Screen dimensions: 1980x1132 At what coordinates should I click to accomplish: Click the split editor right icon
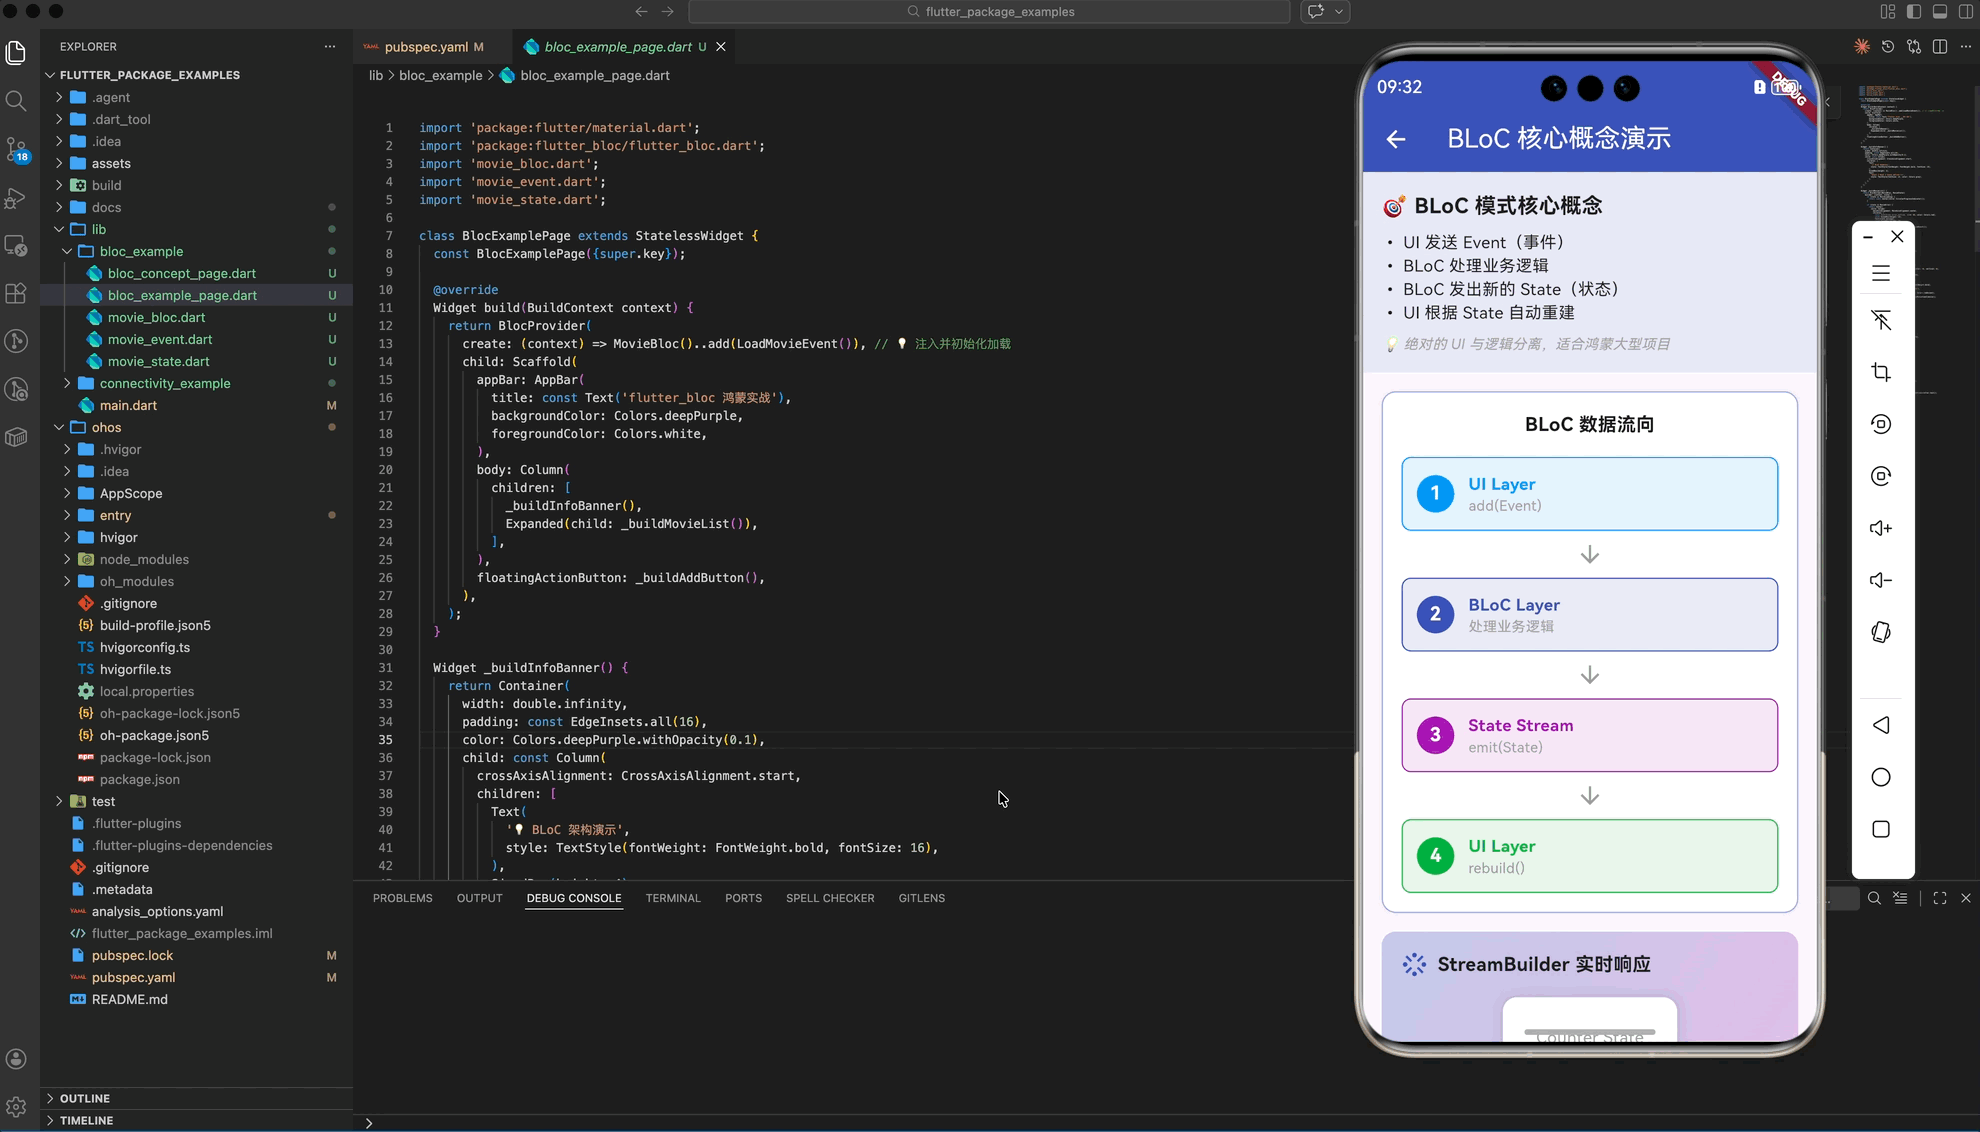(1939, 47)
